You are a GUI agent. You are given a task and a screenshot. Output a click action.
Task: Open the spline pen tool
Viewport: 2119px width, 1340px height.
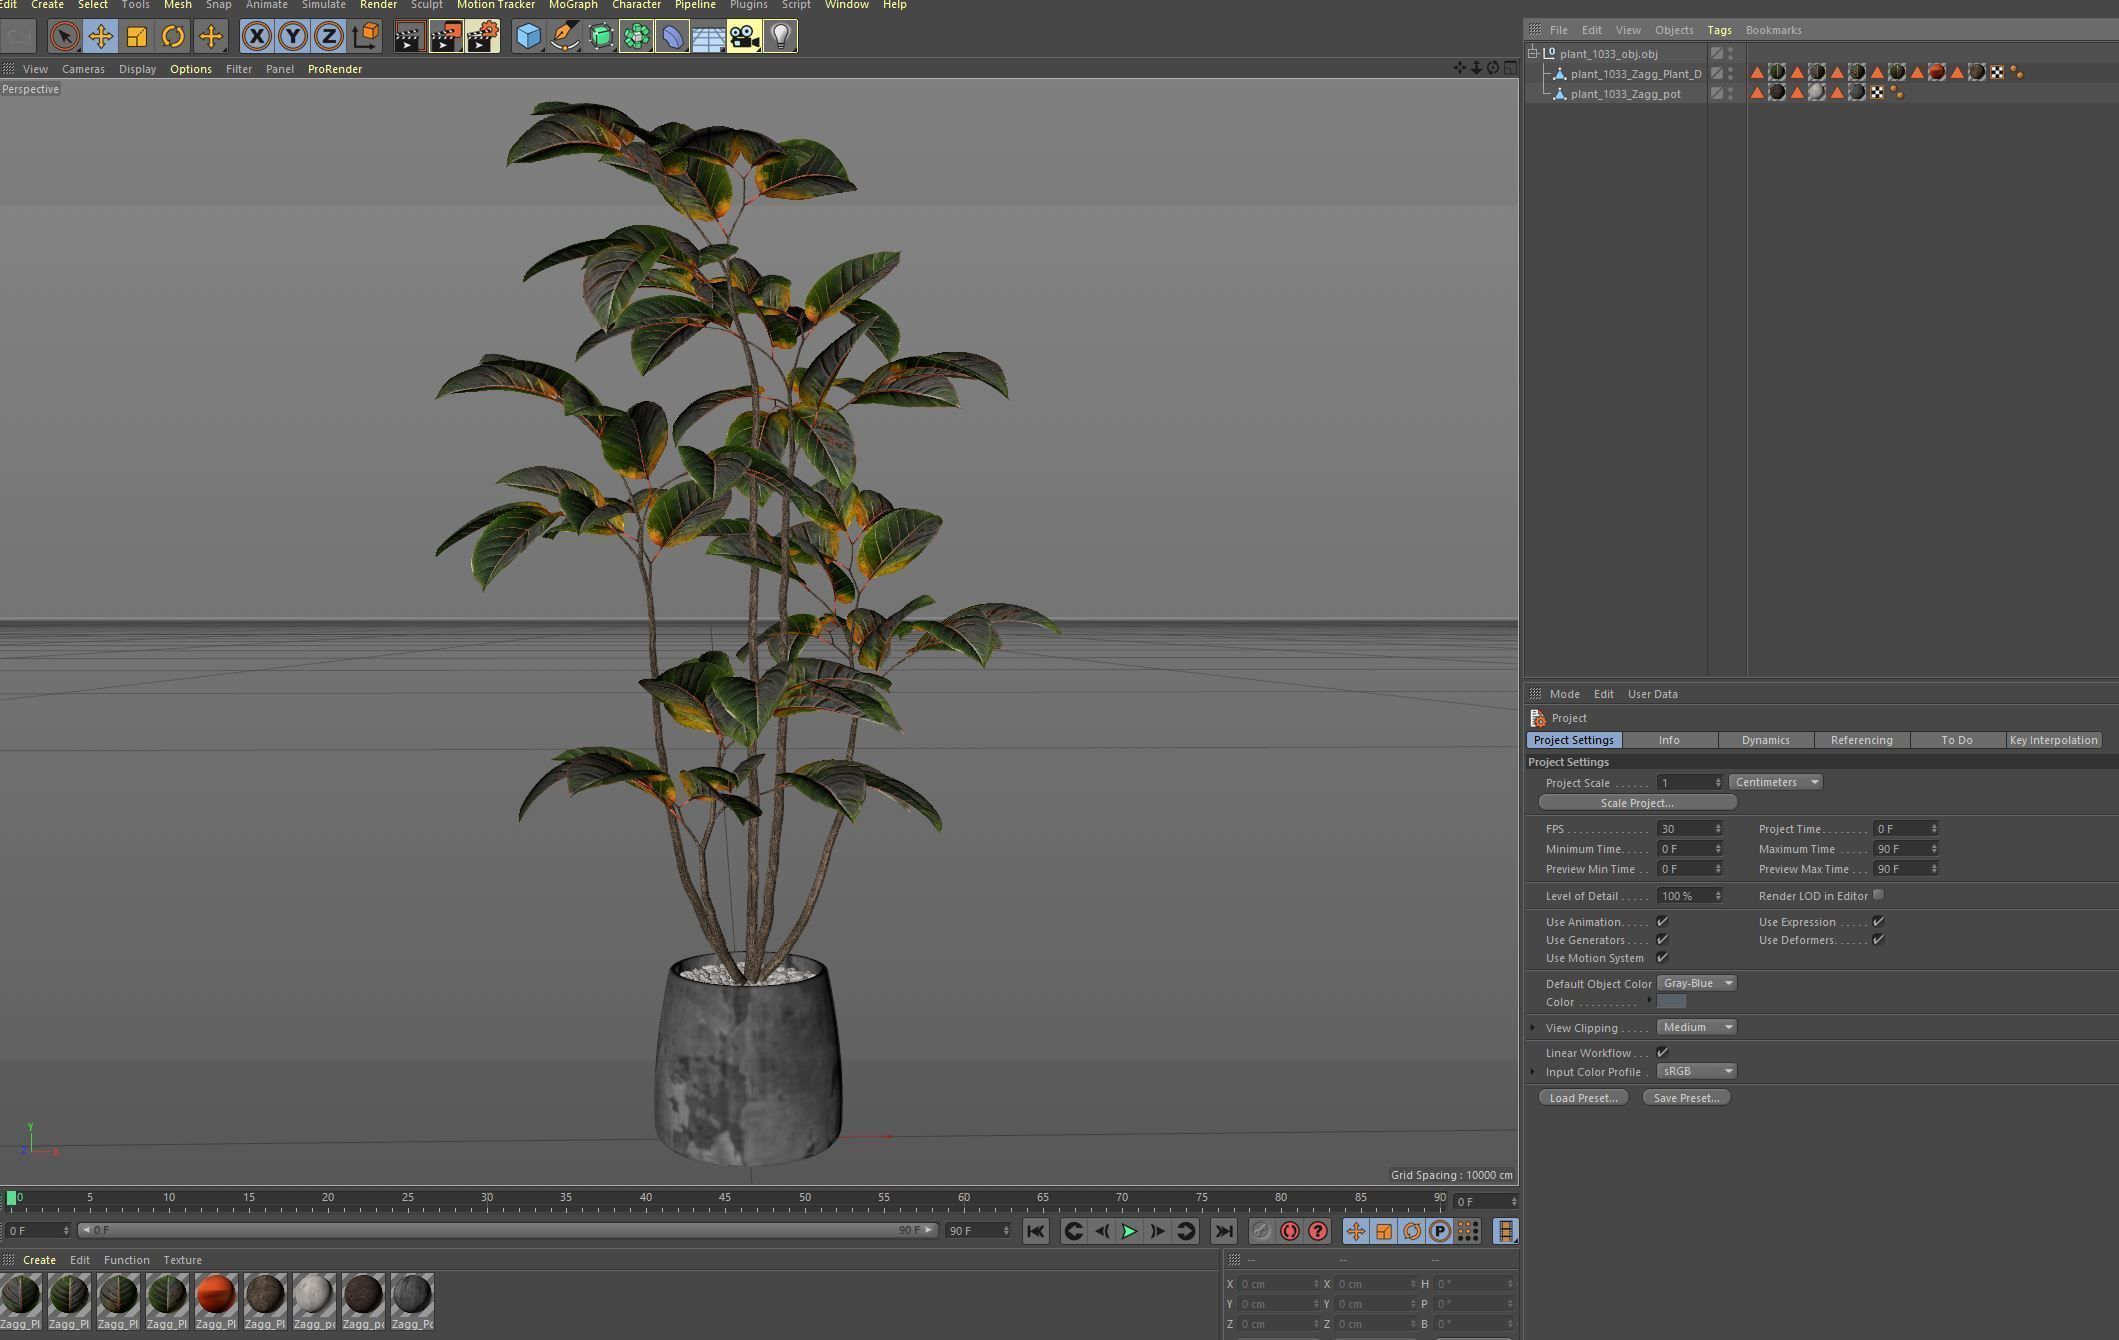(x=564, y=37)
